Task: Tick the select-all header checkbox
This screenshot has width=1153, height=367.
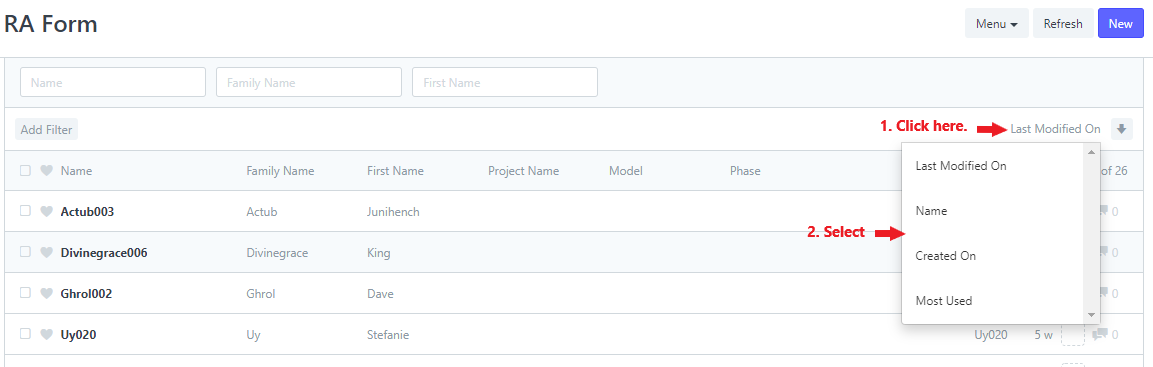Action: pyautogui.click(x=25, y=170)
